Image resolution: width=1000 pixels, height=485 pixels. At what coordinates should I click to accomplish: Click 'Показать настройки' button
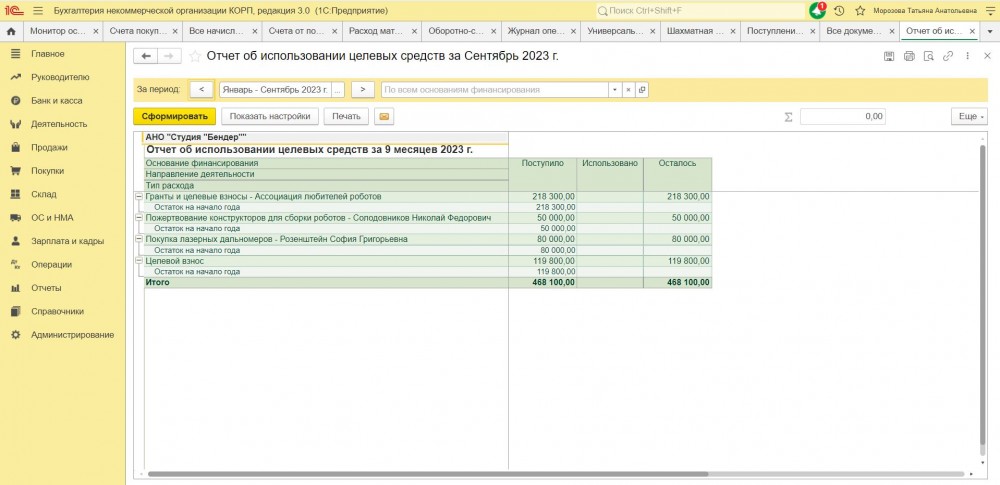click(270, 116)
